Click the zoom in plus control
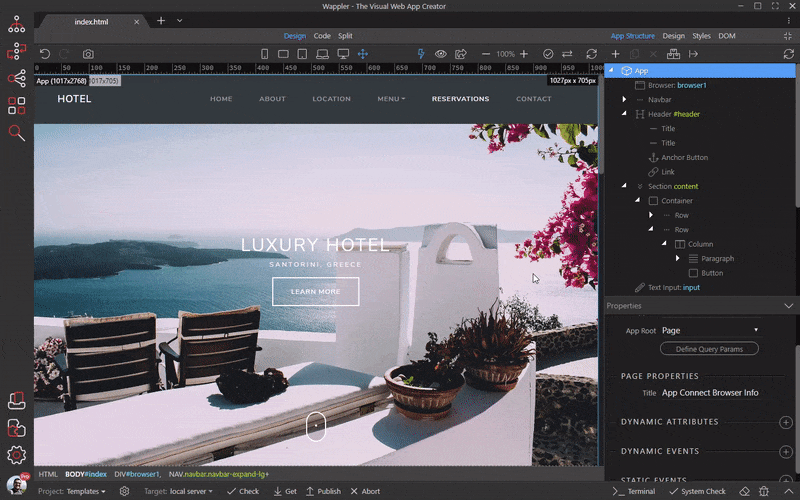Viewport: 800px width, 500px height. [523, 54]
